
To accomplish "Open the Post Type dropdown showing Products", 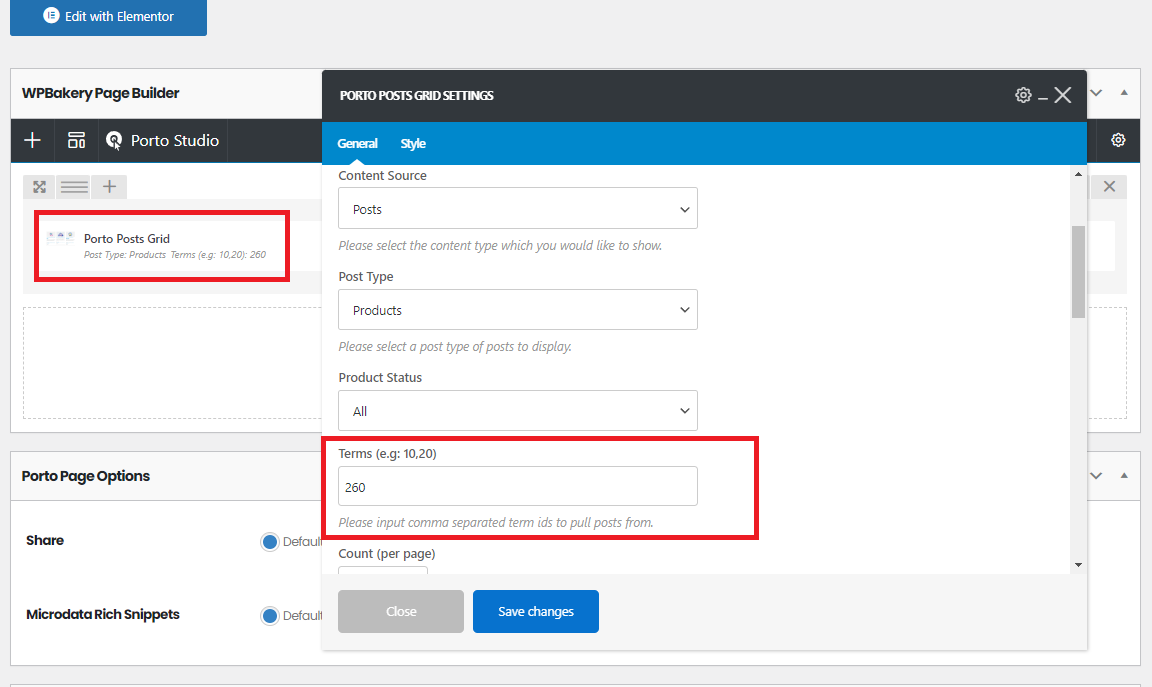I will click(x=518, y=309).
